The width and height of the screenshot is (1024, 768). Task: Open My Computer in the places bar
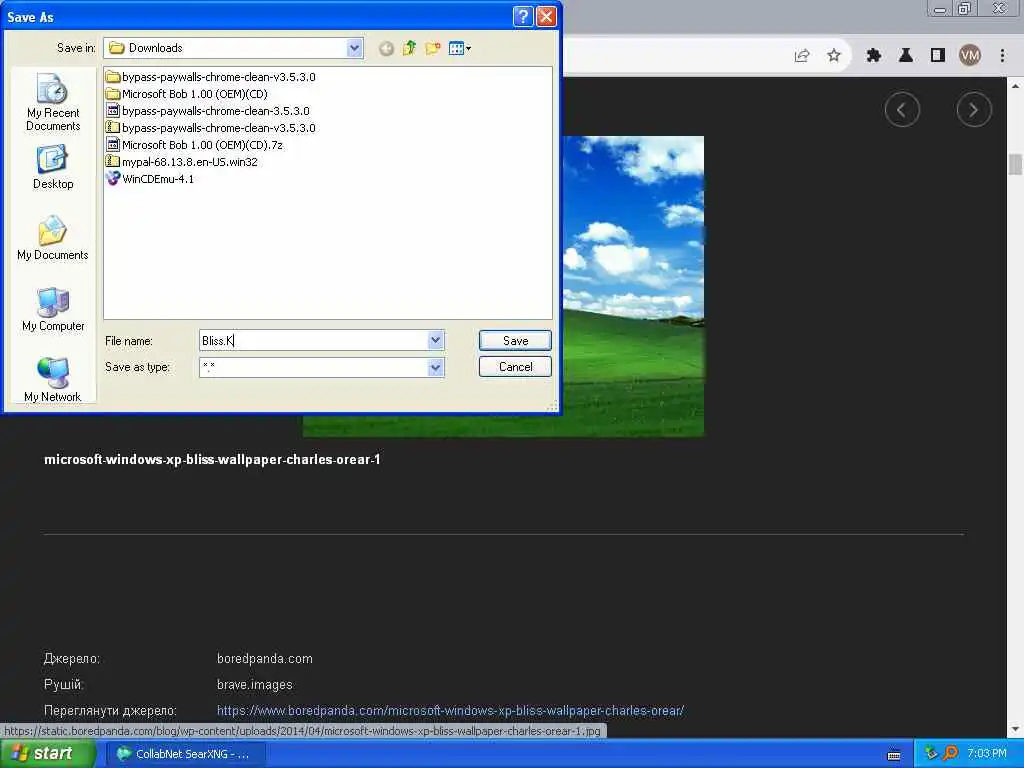[x=53, y=310]
